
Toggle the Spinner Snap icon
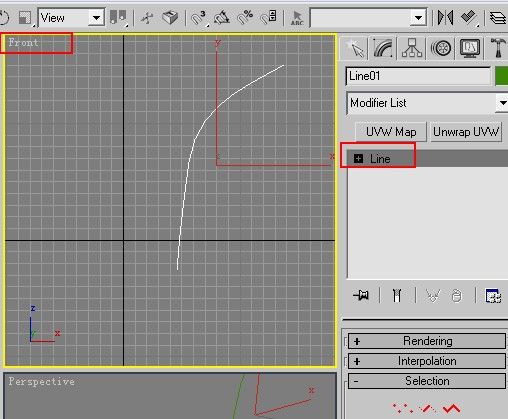point(269,17)
